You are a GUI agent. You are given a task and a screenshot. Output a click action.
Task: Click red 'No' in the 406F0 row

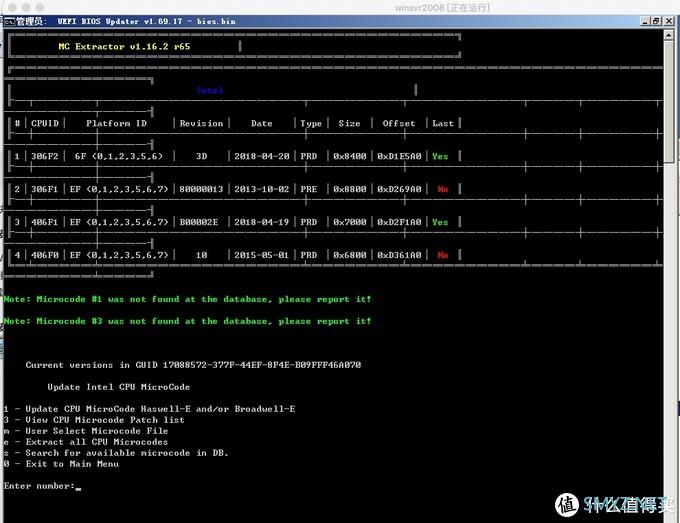(442, 255)
